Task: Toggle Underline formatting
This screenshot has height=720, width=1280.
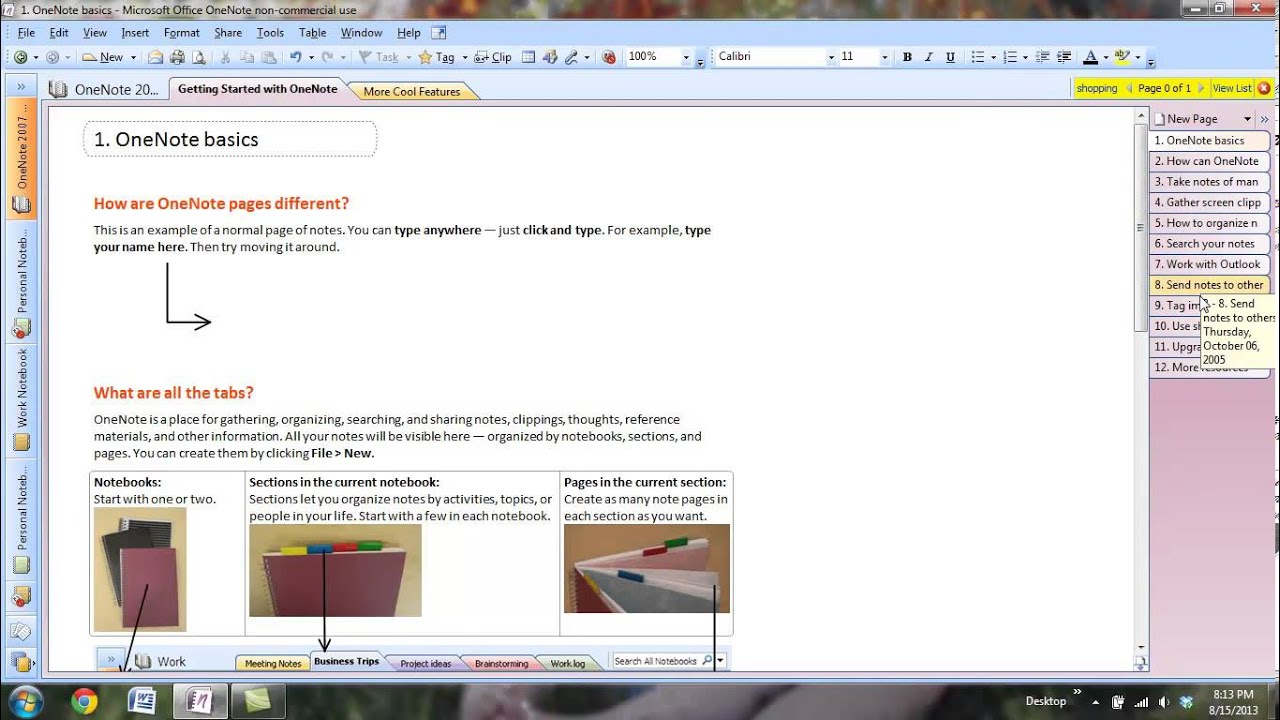Action: coord(950,57)
